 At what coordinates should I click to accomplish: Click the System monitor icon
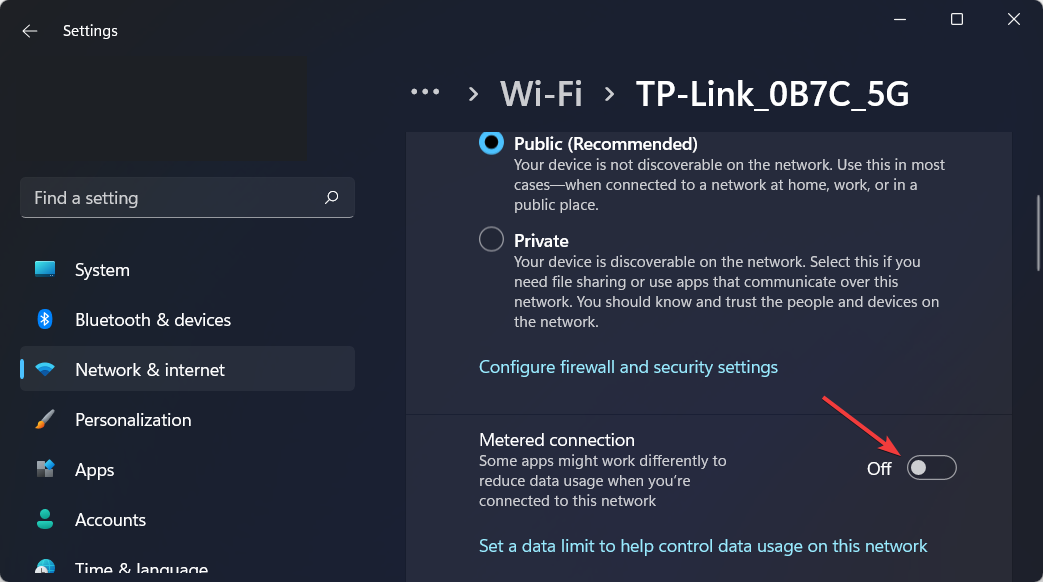tap(45, 270)
